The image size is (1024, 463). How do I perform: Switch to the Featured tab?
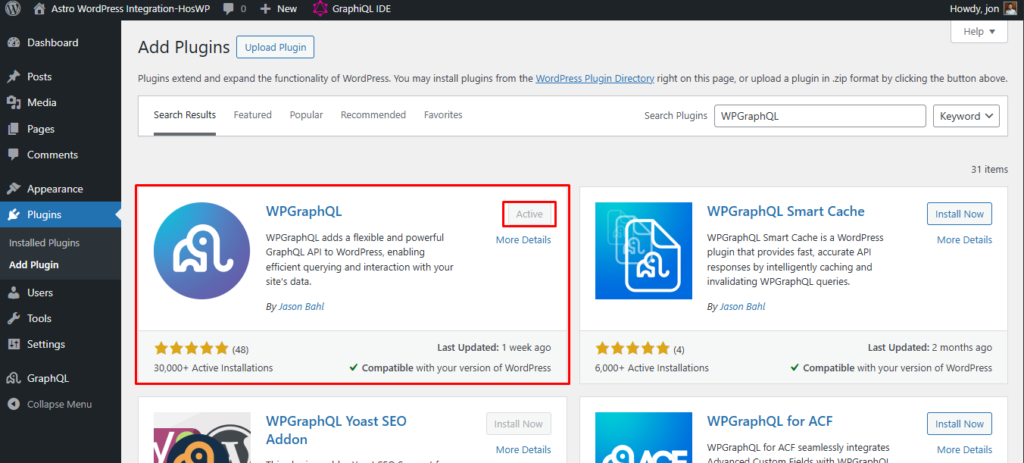252,115
